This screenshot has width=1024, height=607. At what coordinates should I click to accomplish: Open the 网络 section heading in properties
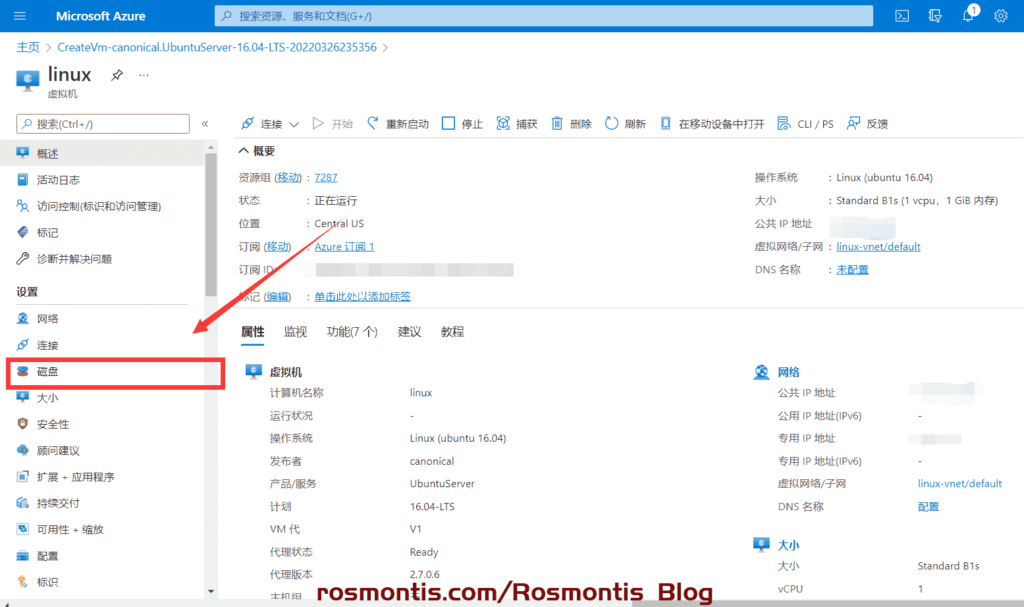coord(788,372)
